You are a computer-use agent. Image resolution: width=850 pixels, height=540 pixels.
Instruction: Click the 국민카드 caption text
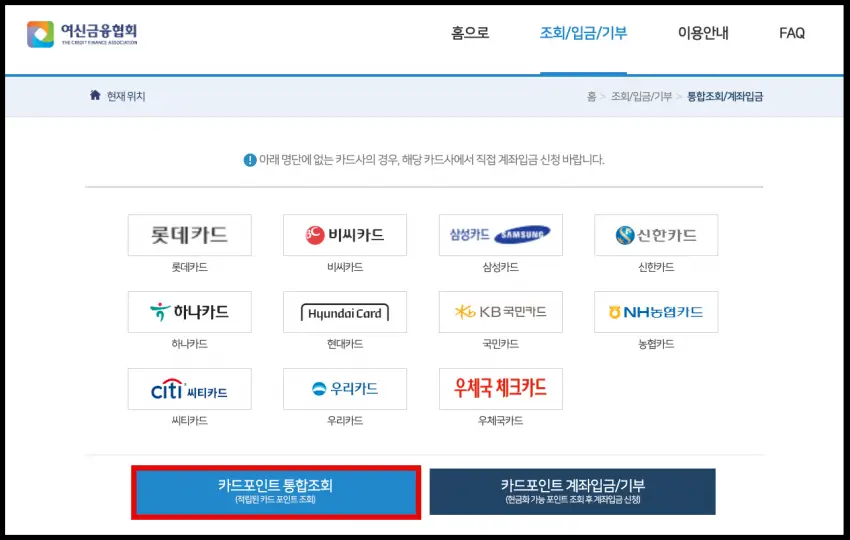coord(500,344)
